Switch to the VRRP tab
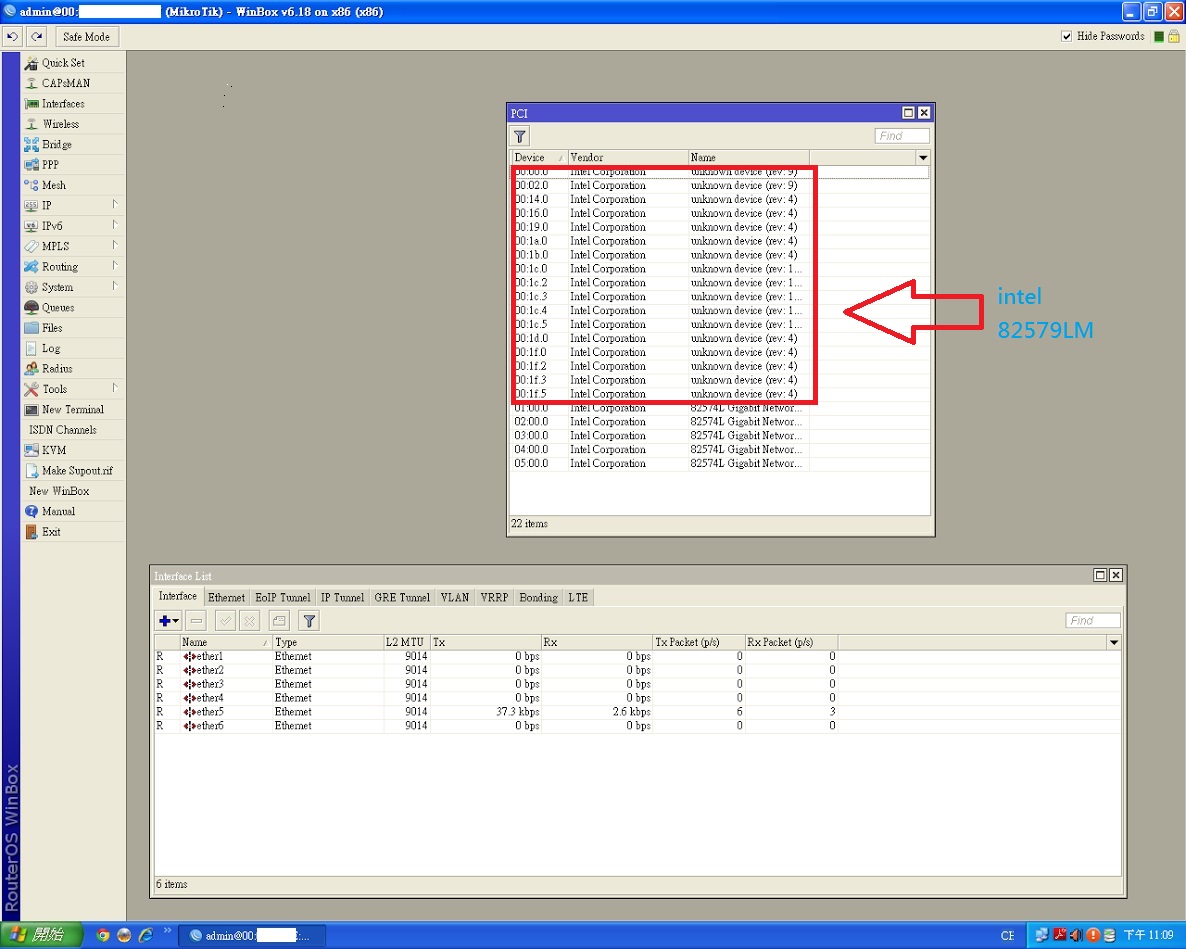Image resolution: width=1186 pixels, height=949 pixels. pos(494,597)
